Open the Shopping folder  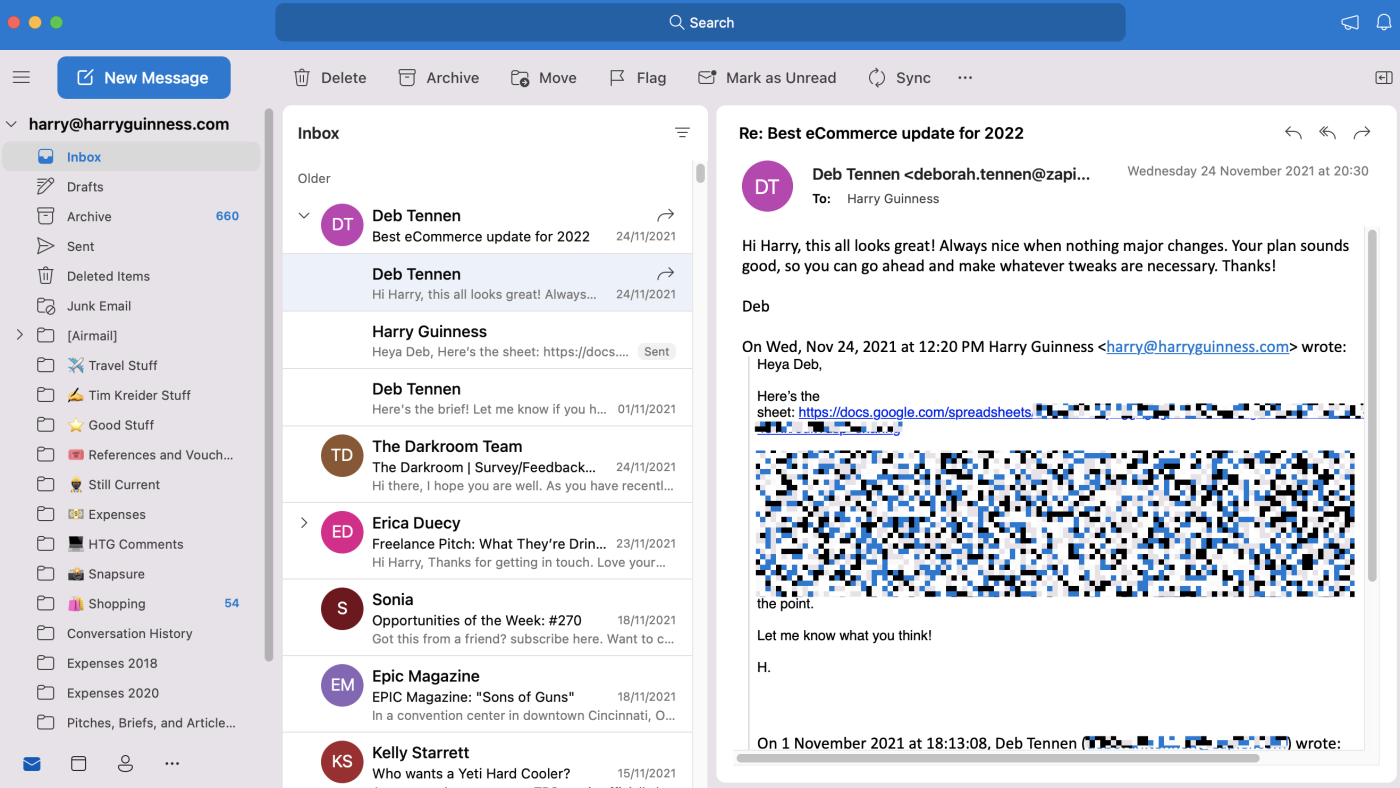coord(131,604)
